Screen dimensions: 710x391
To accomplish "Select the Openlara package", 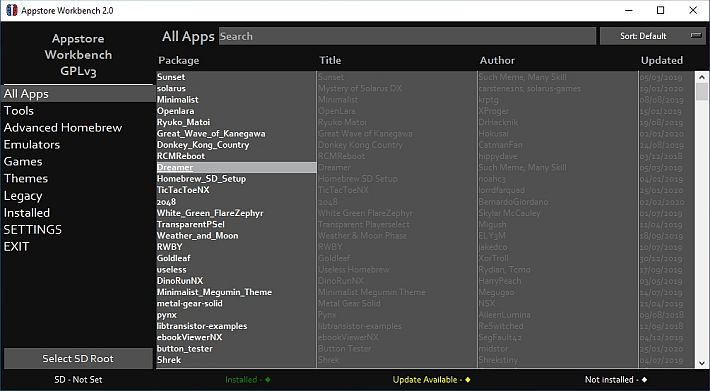I will pyautogui.click(x=236, y=111).
